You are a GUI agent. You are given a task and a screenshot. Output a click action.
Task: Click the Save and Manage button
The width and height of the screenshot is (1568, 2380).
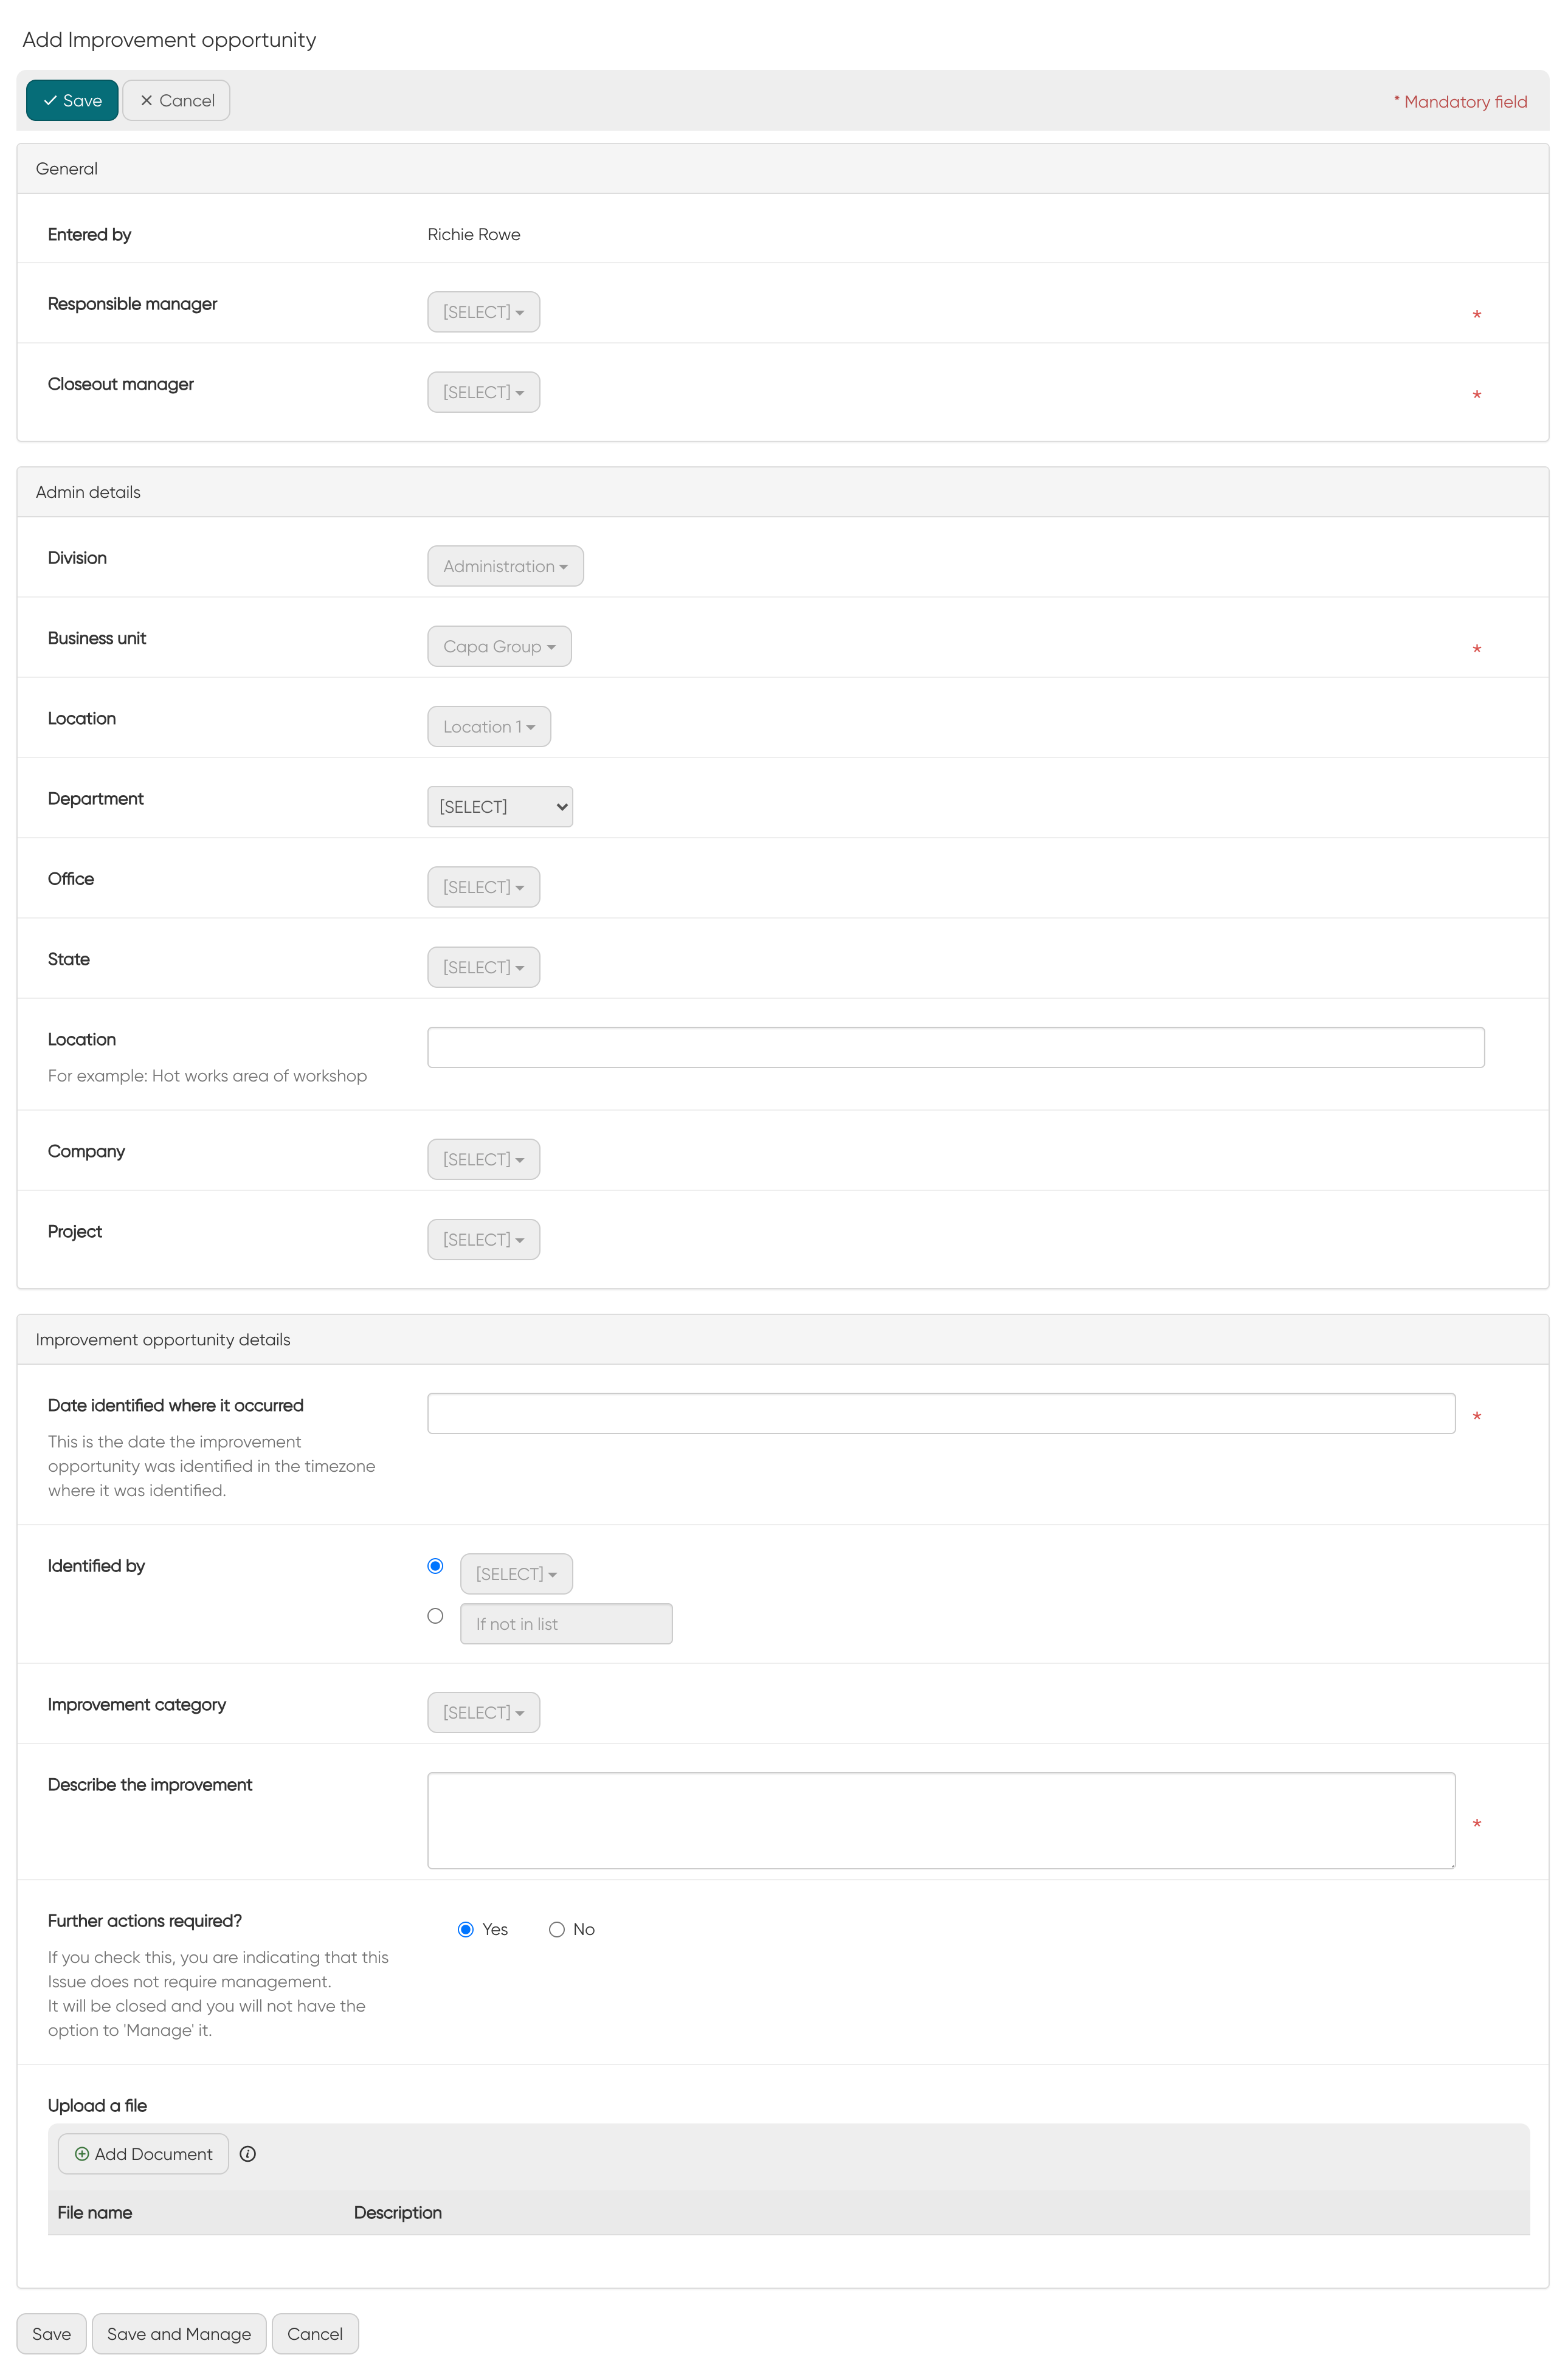[x=179, y=2333]
